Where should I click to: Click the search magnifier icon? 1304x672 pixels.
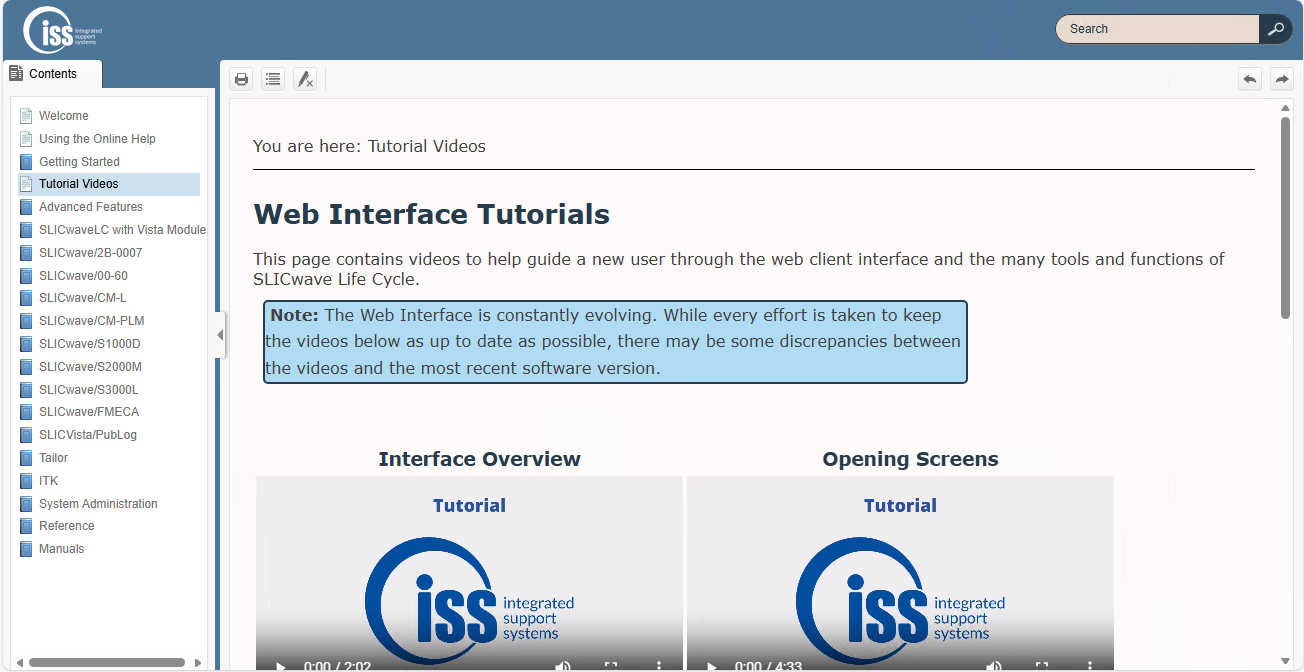pos(1275,29)
